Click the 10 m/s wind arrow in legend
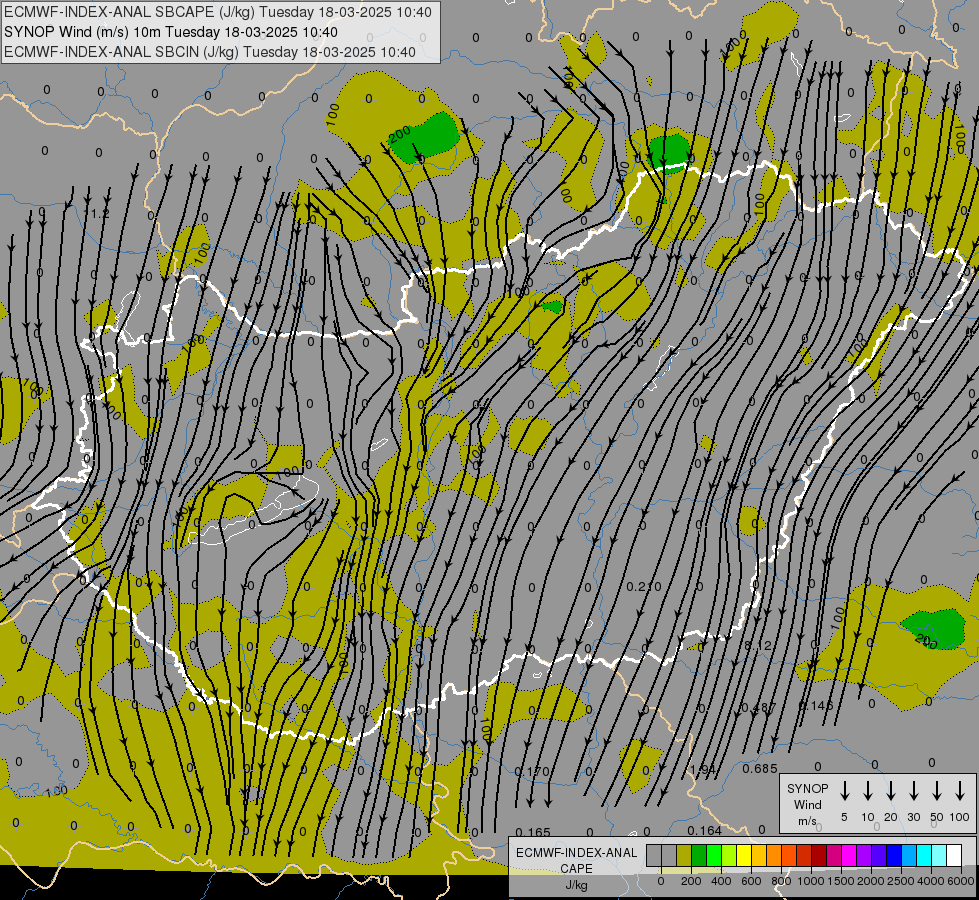Viewport: 979px width, 900px height. 868,791
